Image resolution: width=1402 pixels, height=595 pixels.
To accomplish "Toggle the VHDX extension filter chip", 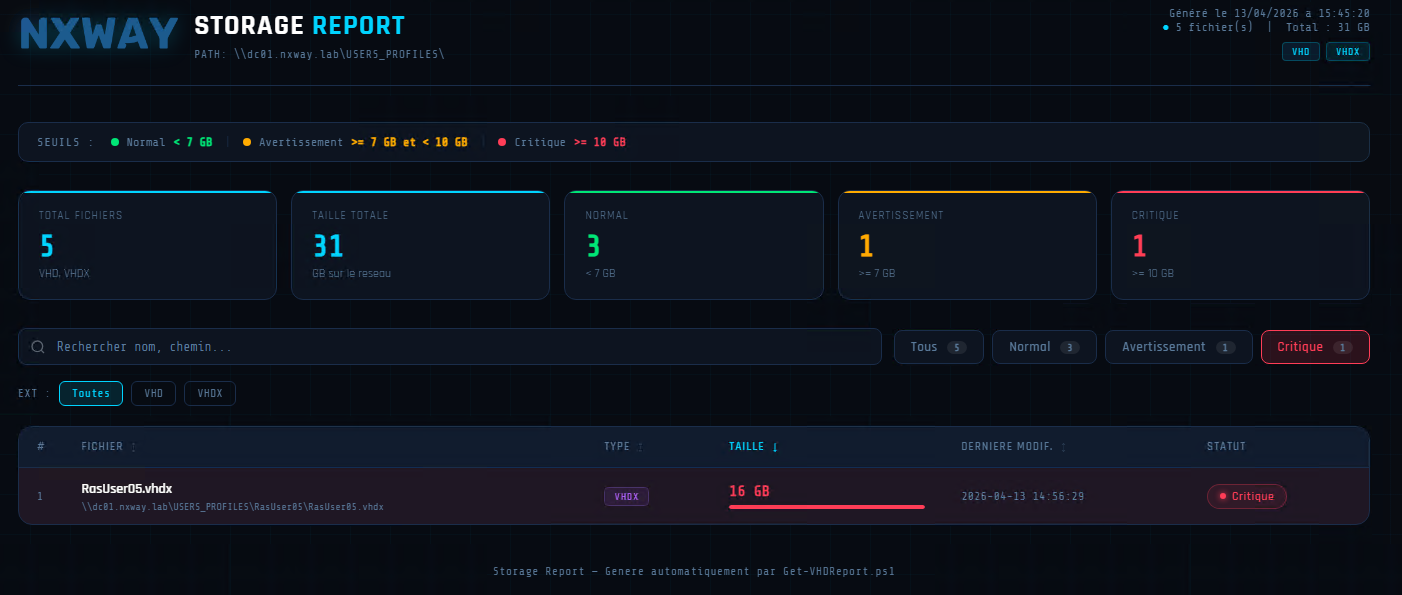I will click(x=210, y=394).
